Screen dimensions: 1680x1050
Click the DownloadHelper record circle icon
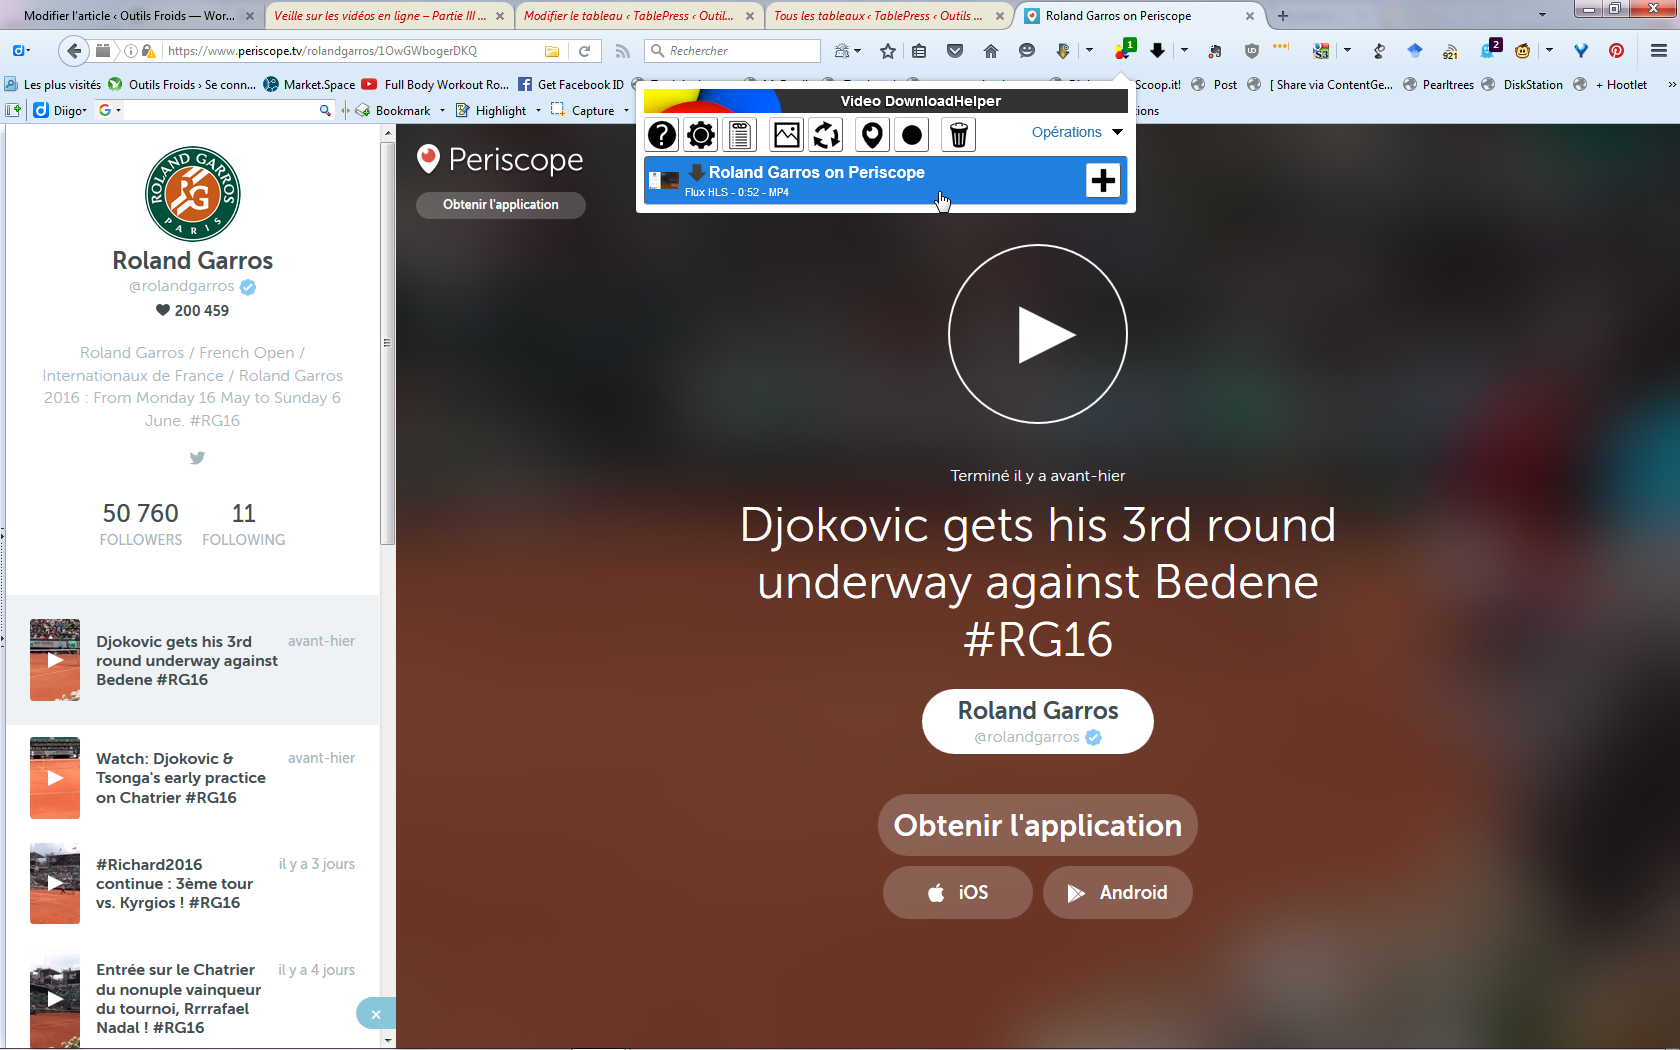[912, 134]
